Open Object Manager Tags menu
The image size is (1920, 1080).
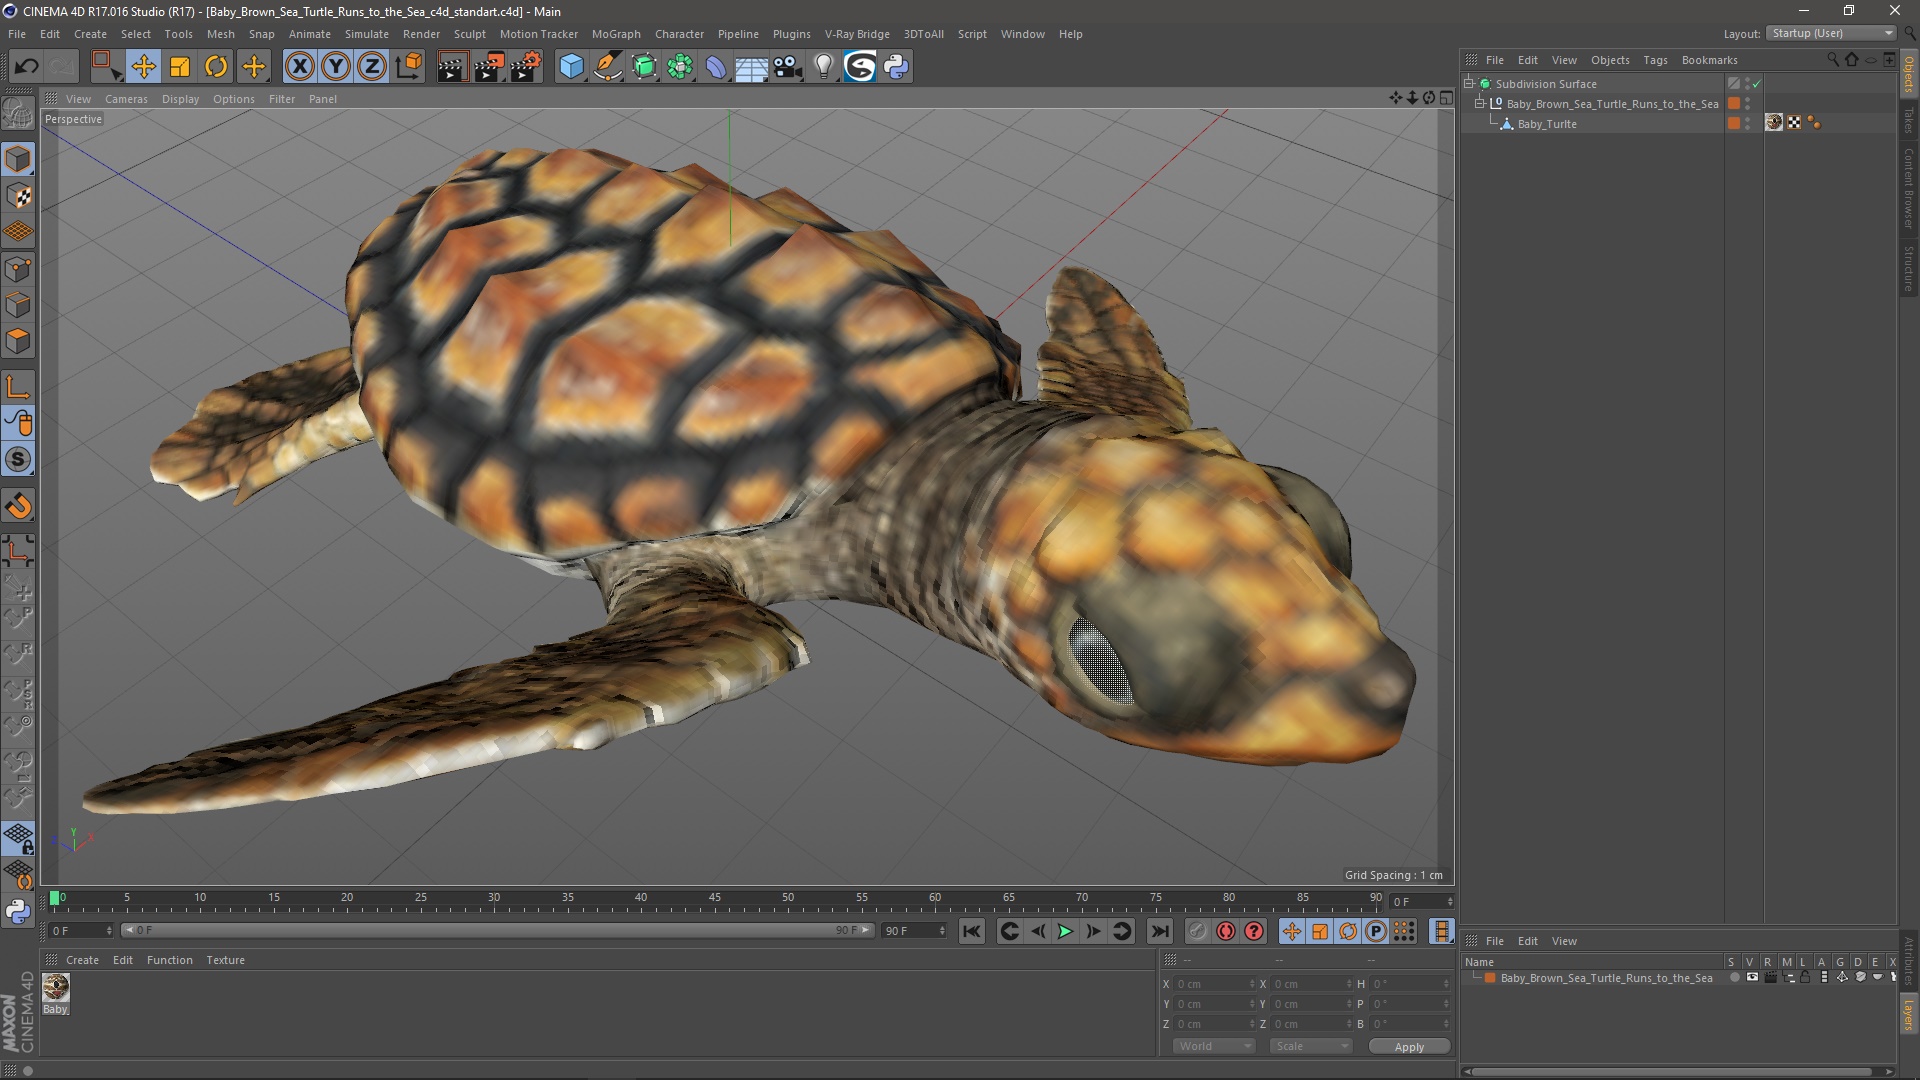1655,60
